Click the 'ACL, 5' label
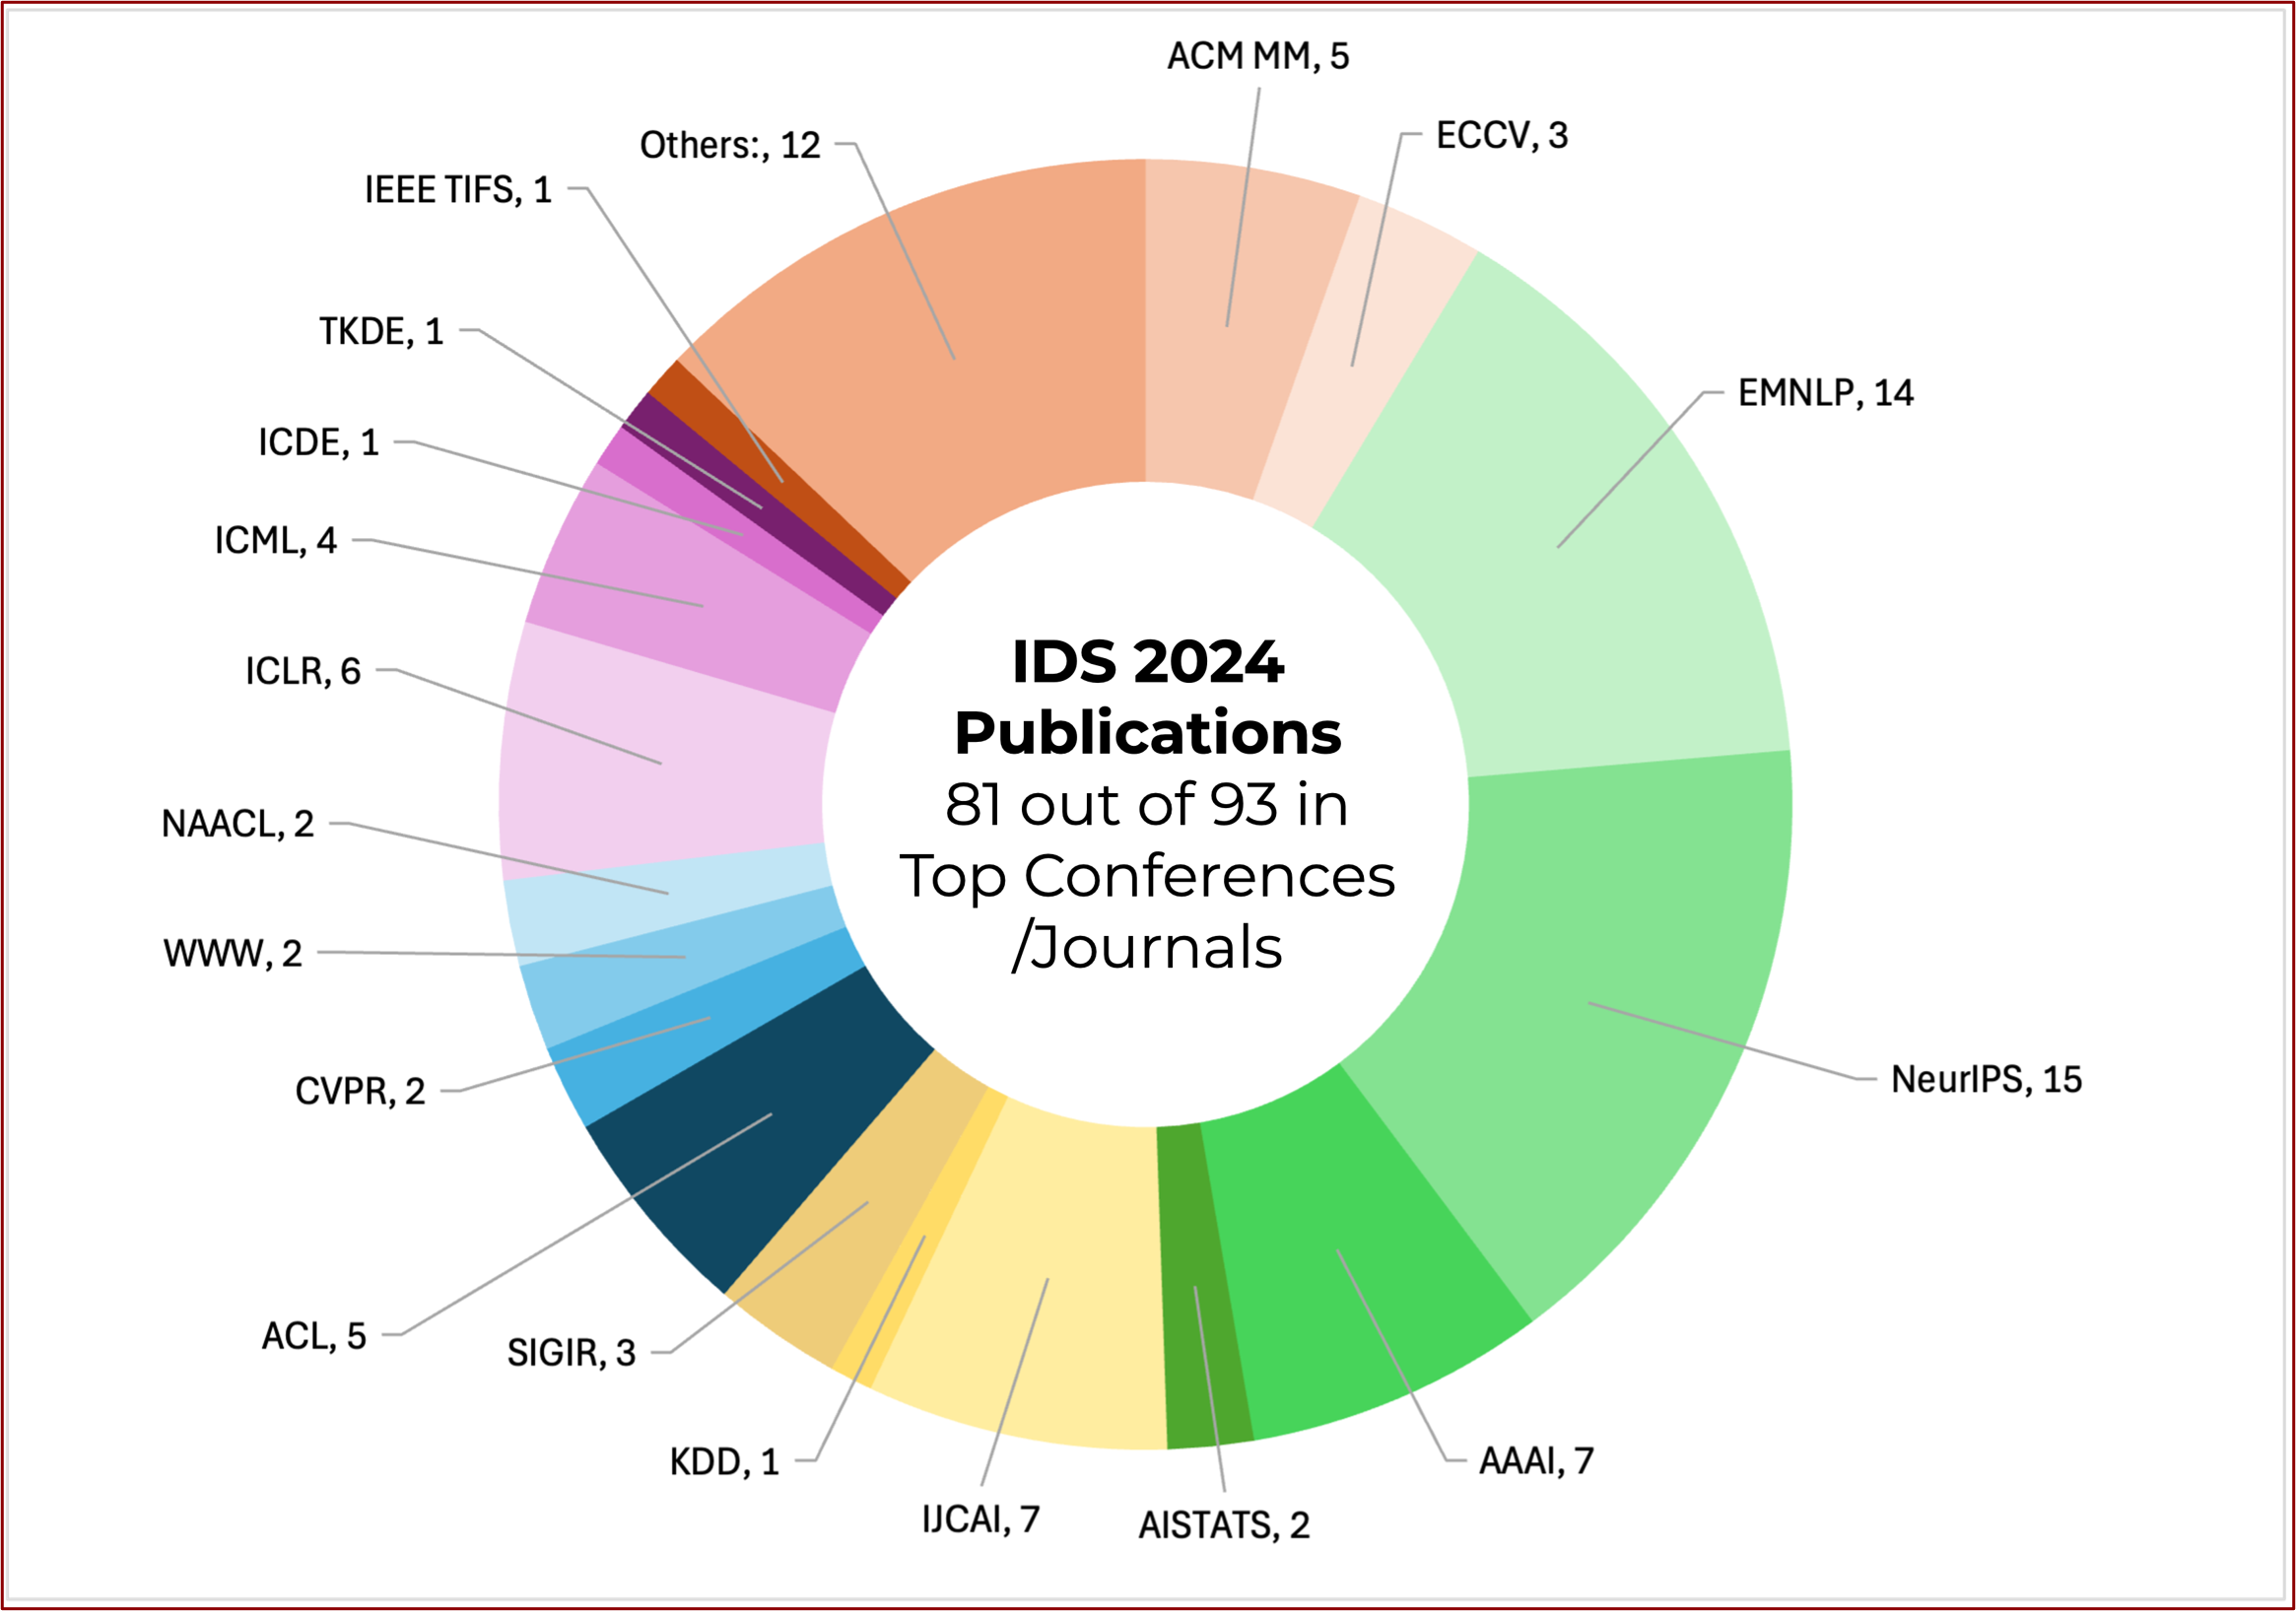Screen dimensions: 2296x1611 (x=314, y=1336)
